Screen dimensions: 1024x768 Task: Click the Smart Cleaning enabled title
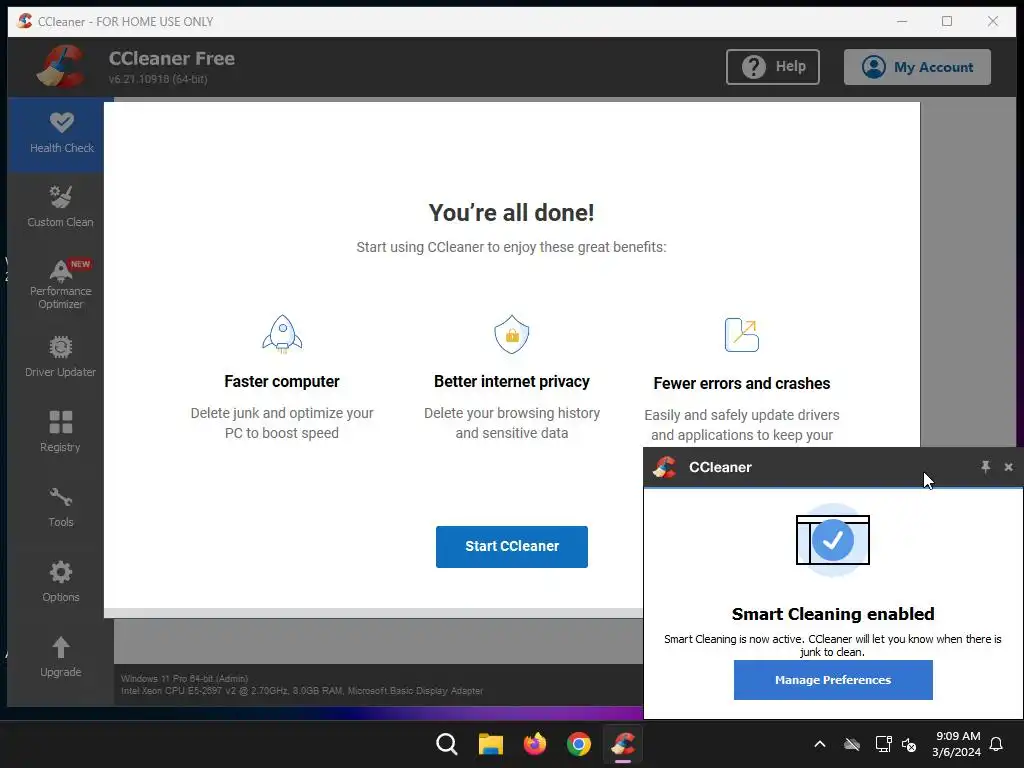(x=833, y=614)
